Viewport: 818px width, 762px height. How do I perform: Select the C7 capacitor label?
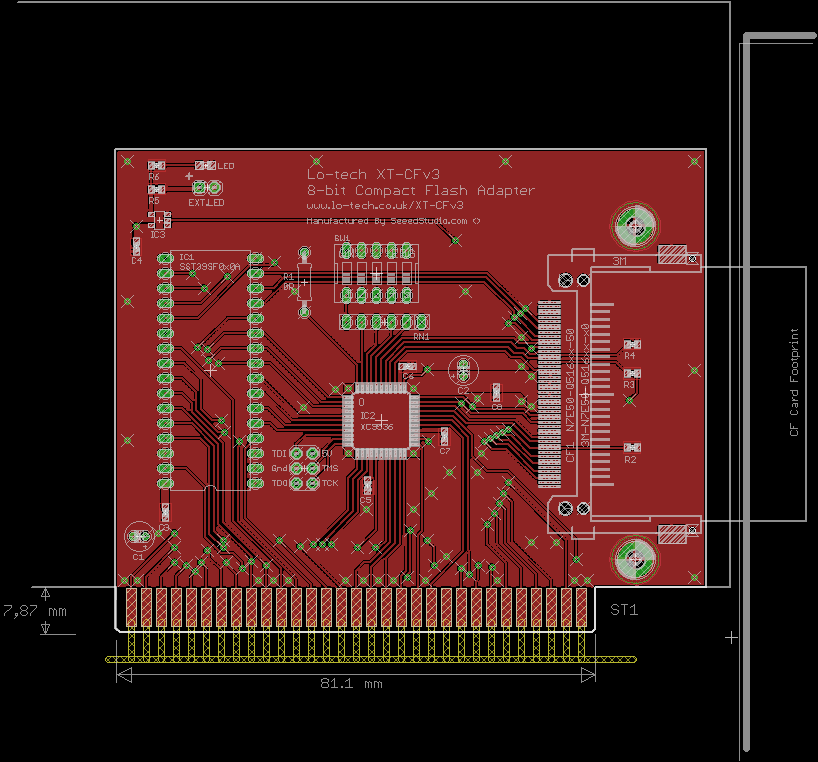444,451
